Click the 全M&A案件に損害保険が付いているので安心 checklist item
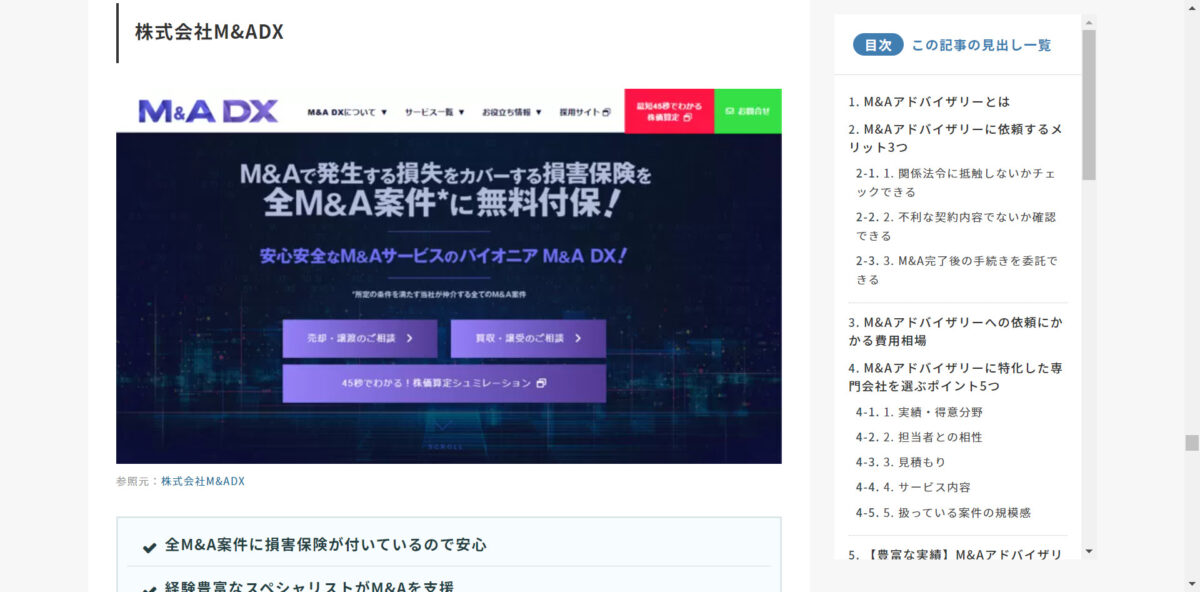Image resolution: width=1200 pixels, height=592 pixels. [x=326, y=545]
